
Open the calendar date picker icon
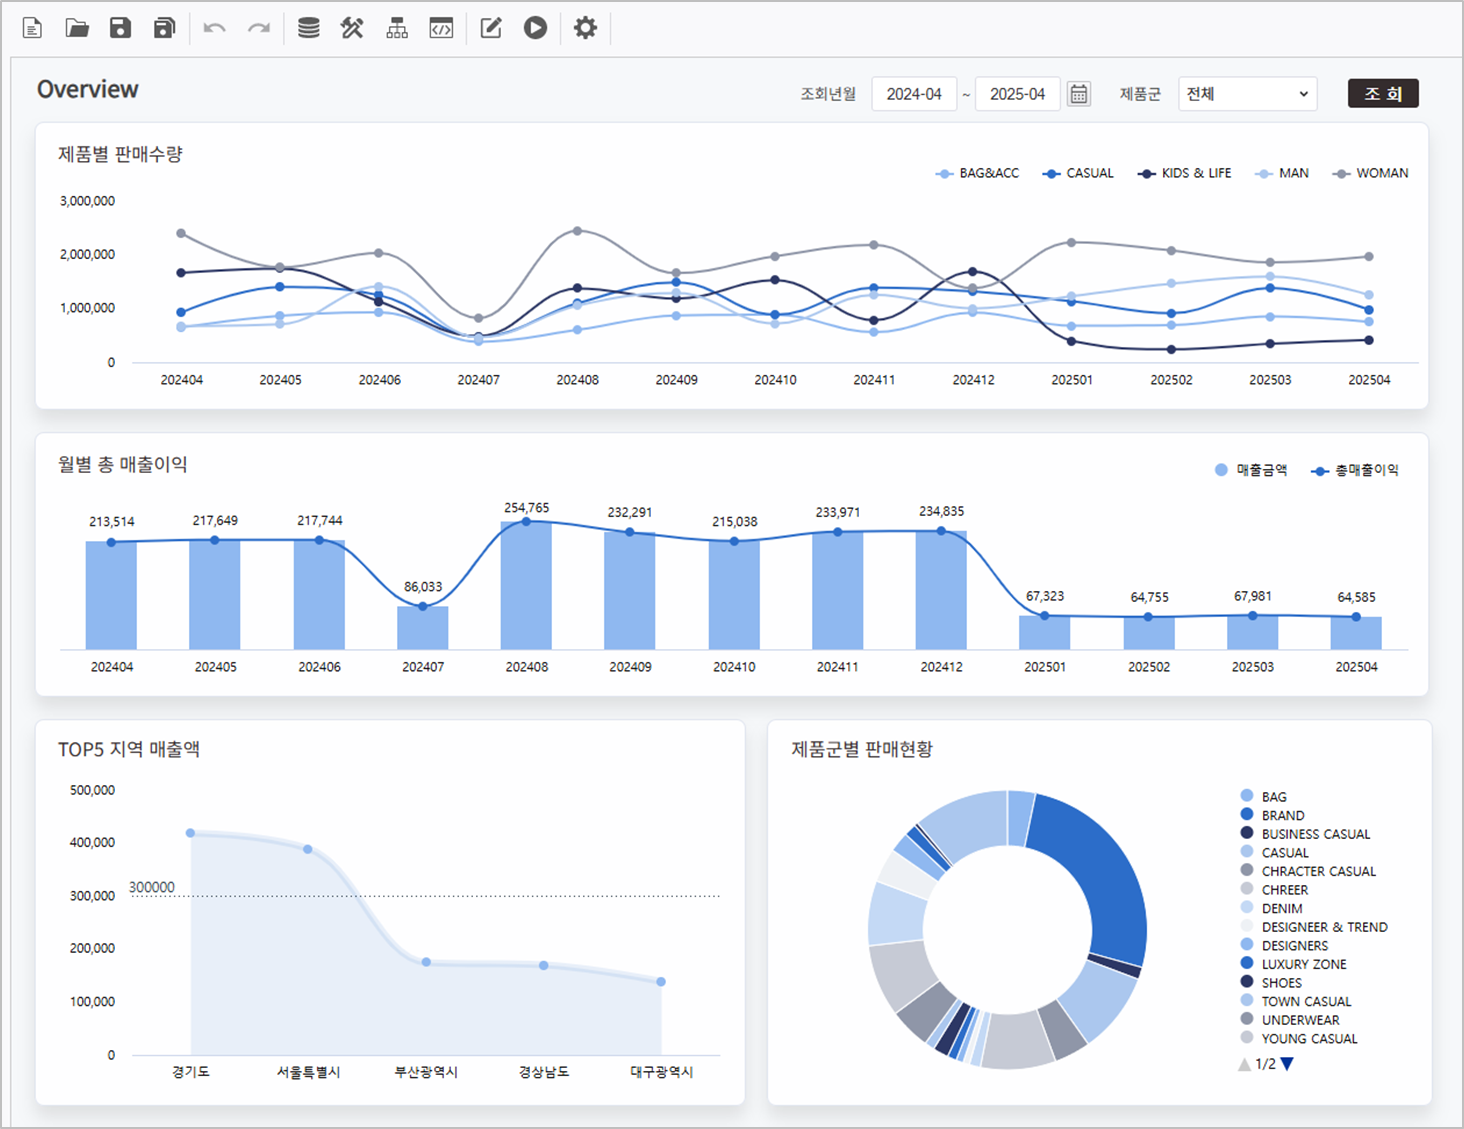point(1079,94)
